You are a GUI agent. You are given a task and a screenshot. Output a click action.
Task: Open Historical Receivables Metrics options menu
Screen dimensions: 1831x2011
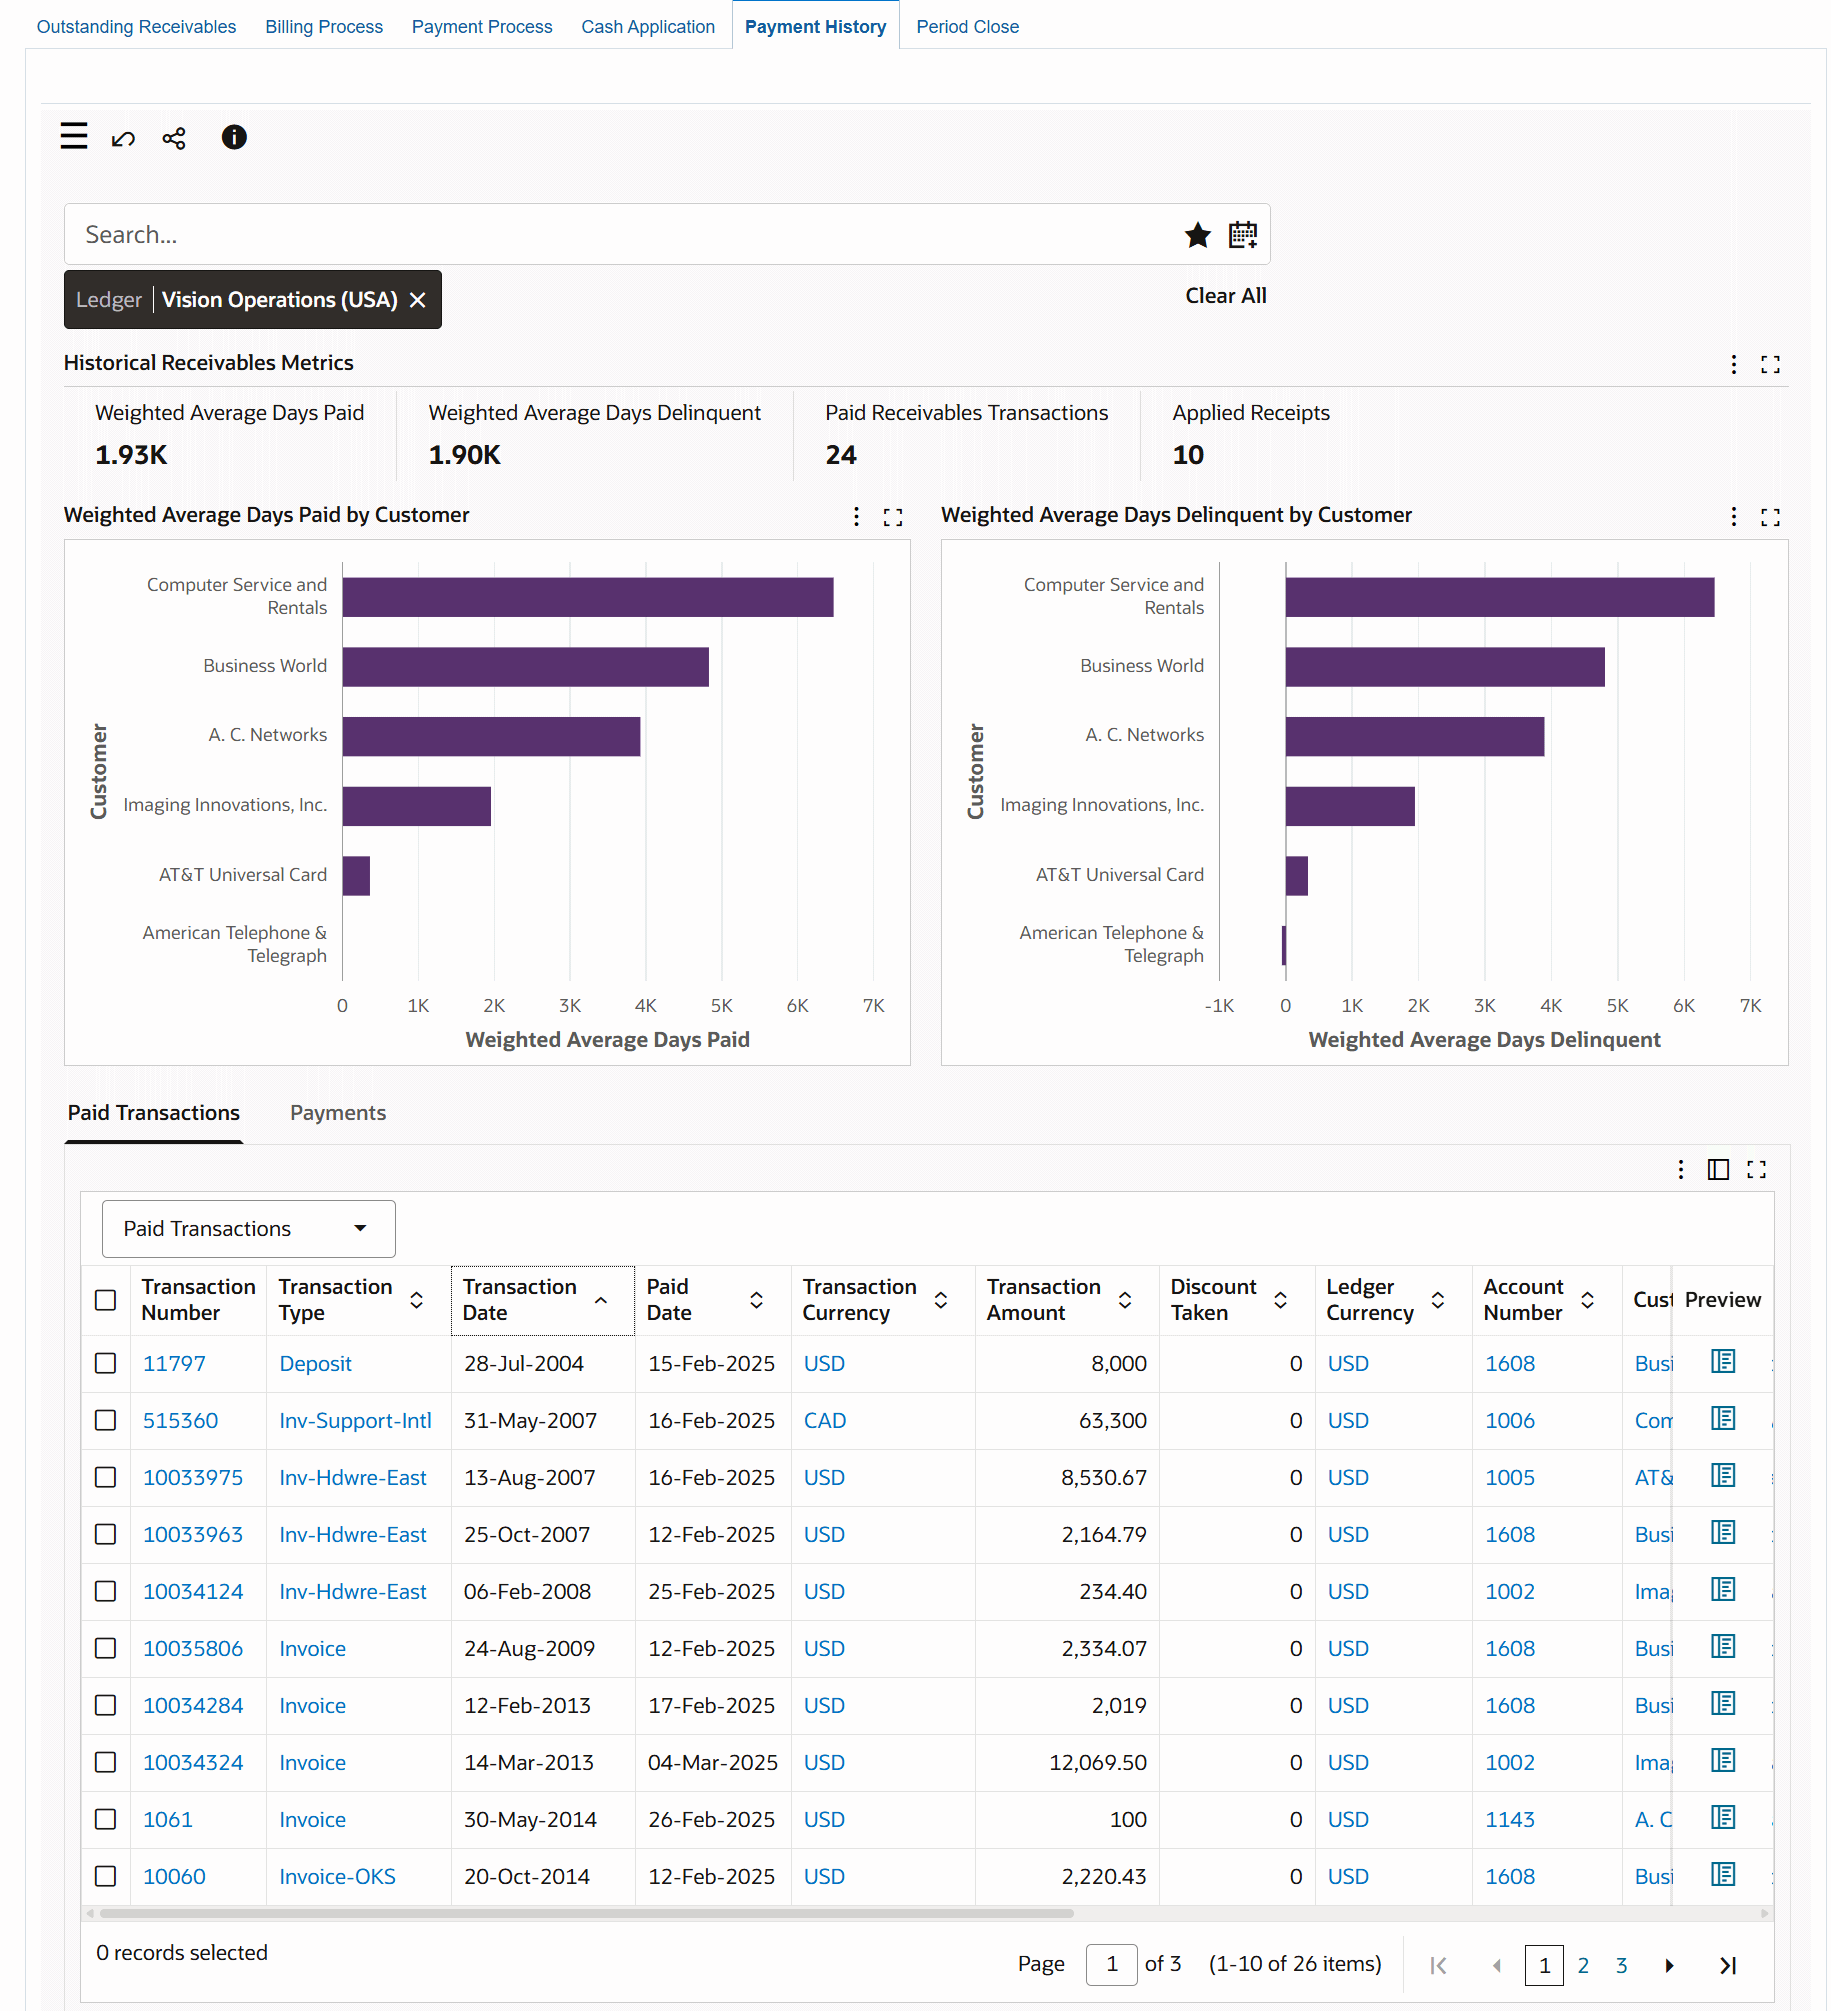[x=1734, y=364]
